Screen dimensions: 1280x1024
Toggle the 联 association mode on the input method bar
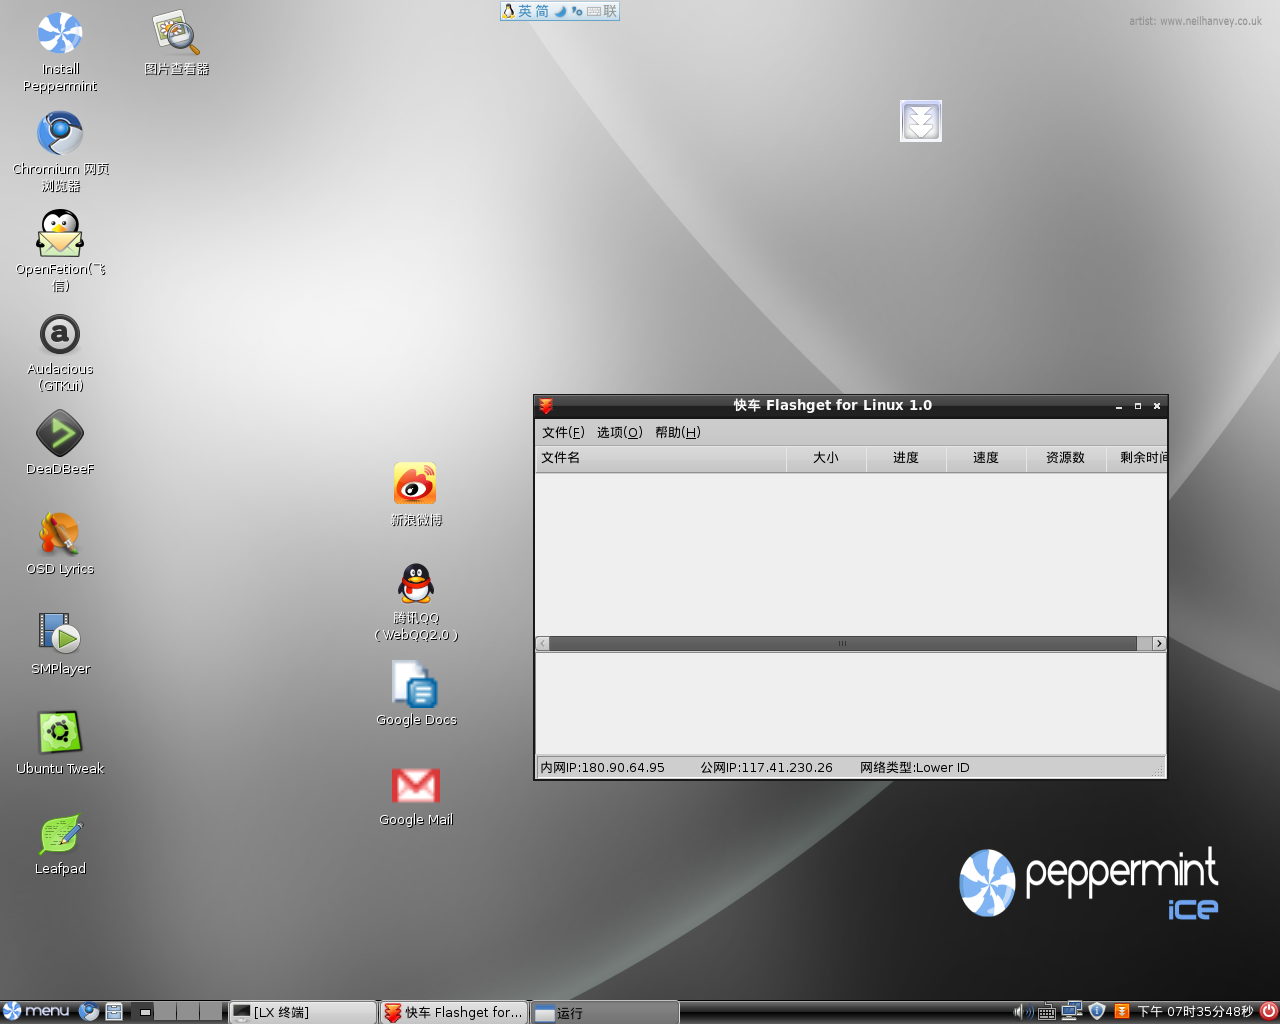pos(610,11)
